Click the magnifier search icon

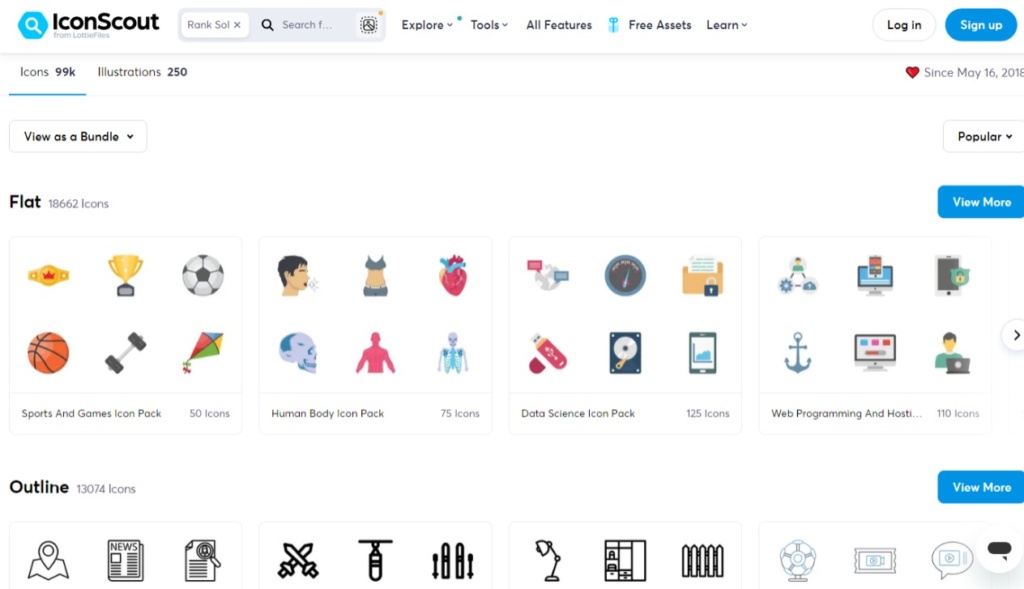pyautogui.click(x=268, y=25)
